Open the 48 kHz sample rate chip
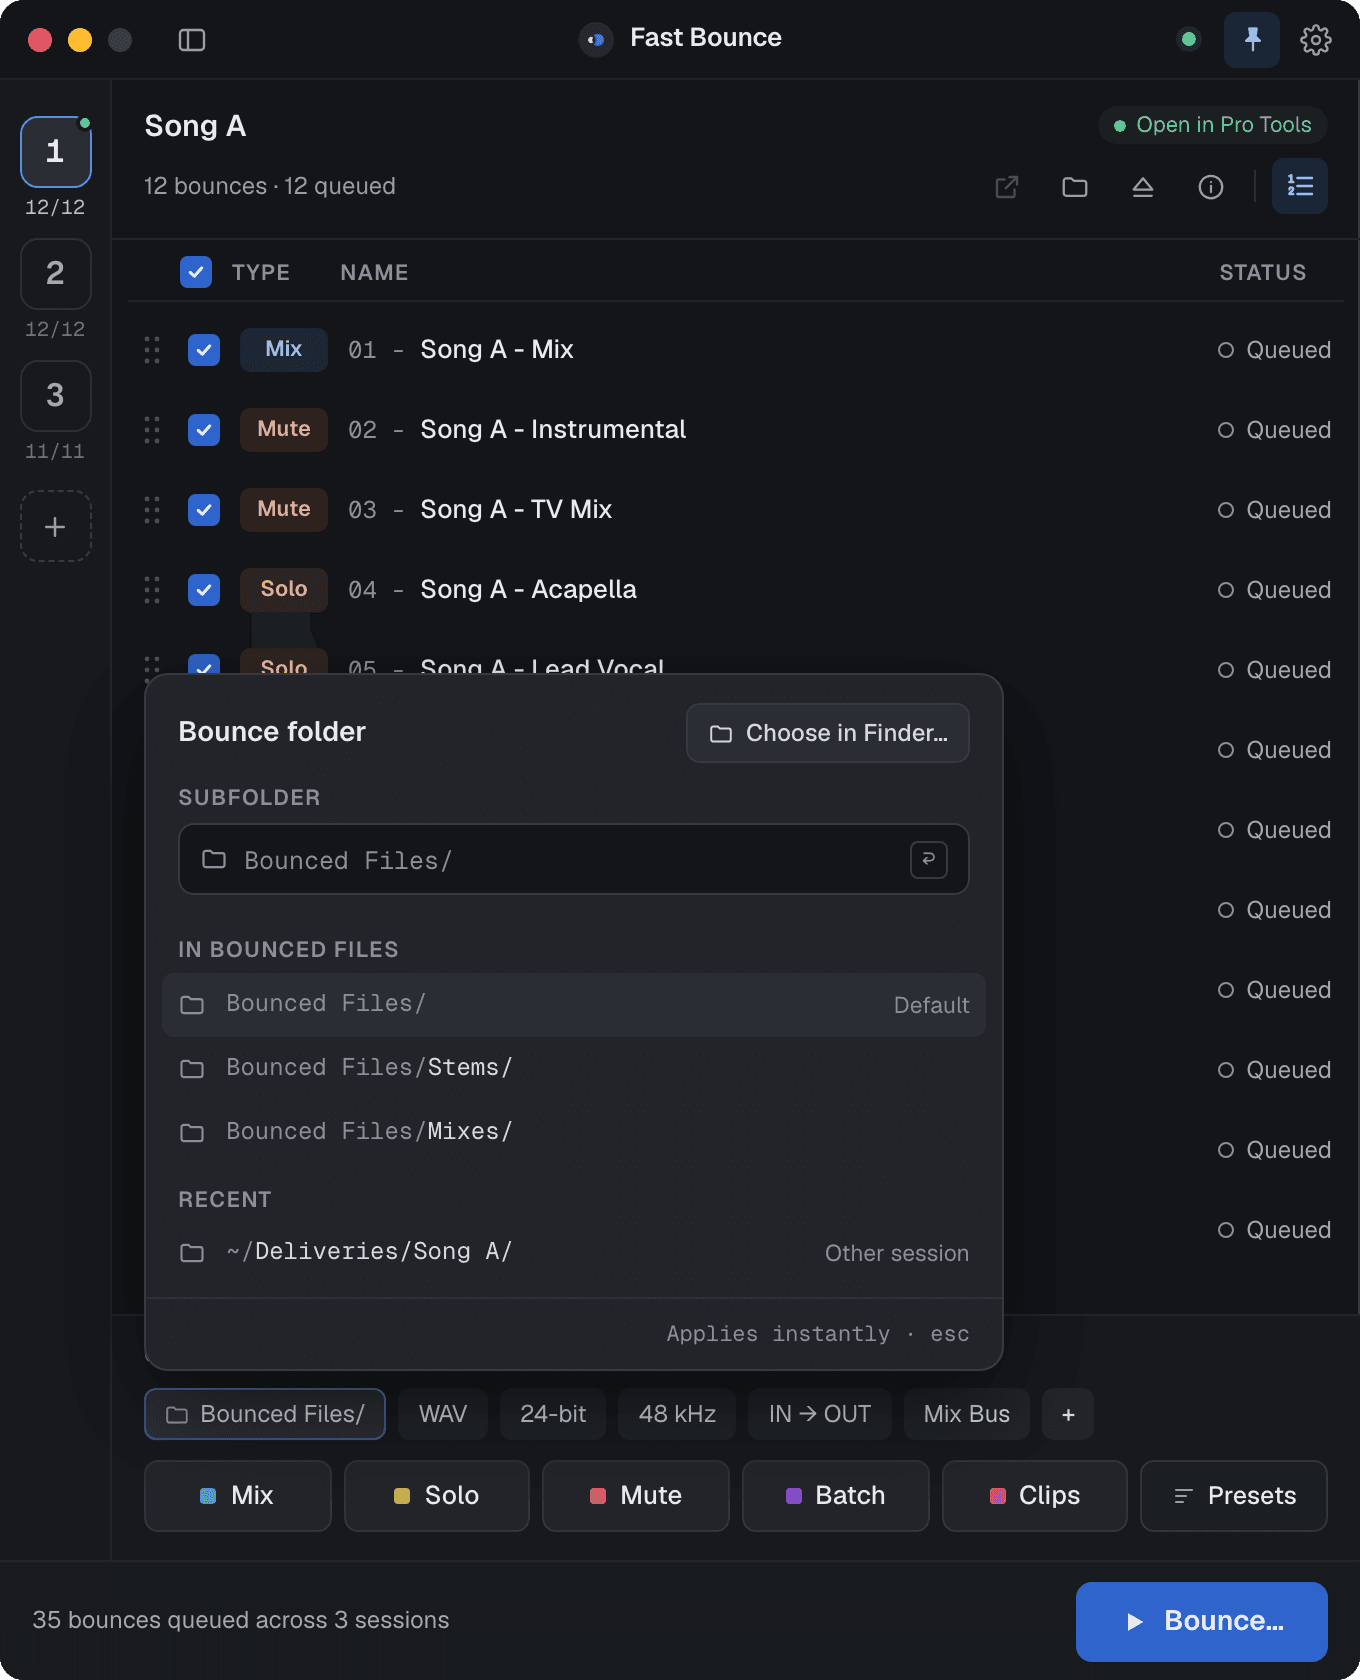The width and height of the screenshot is (1360, 1680). (x=677, y=1414)
